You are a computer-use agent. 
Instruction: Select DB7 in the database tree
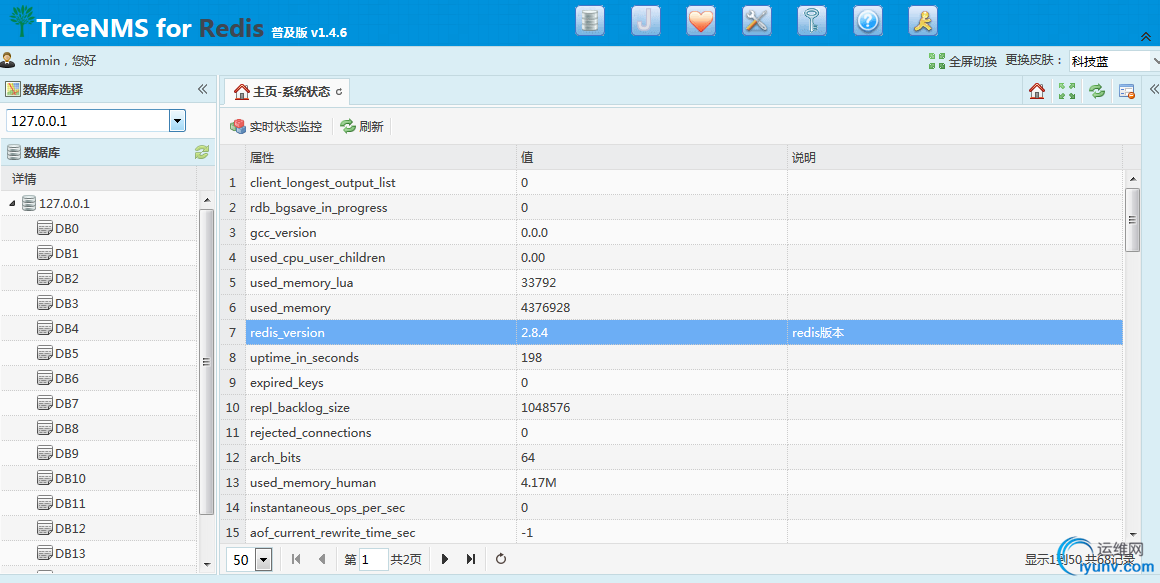[x=67, y=404]
